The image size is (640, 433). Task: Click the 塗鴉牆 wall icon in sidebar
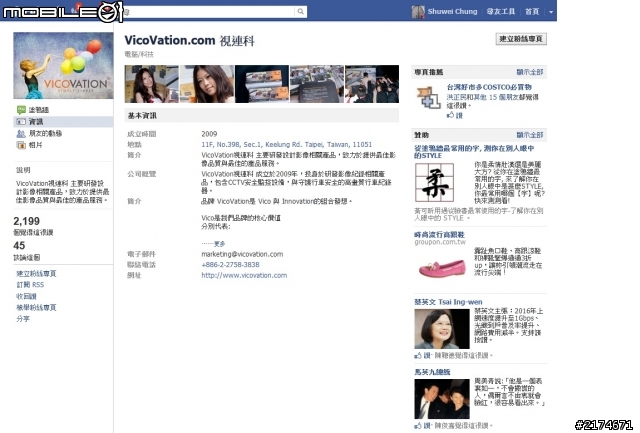pyautogui.click(x=21, y=110)
